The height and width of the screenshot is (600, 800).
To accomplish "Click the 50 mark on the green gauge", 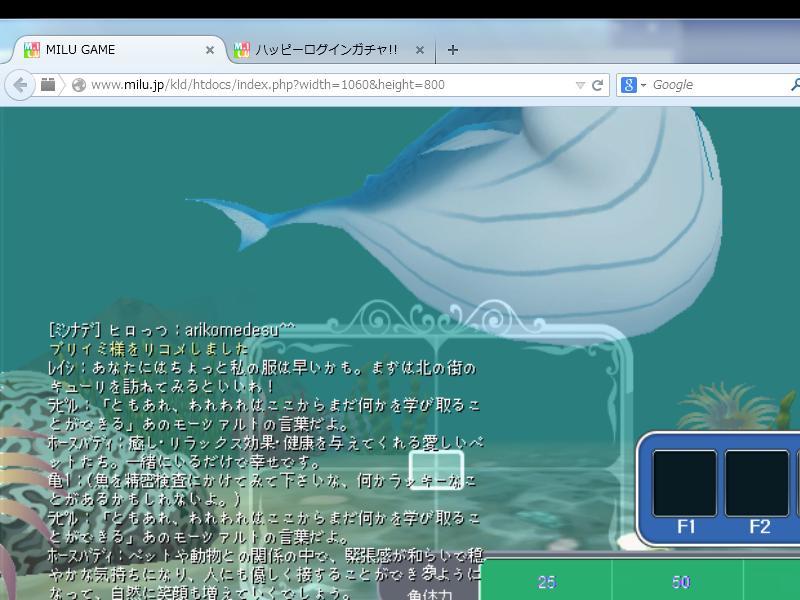I will point(681,582).
